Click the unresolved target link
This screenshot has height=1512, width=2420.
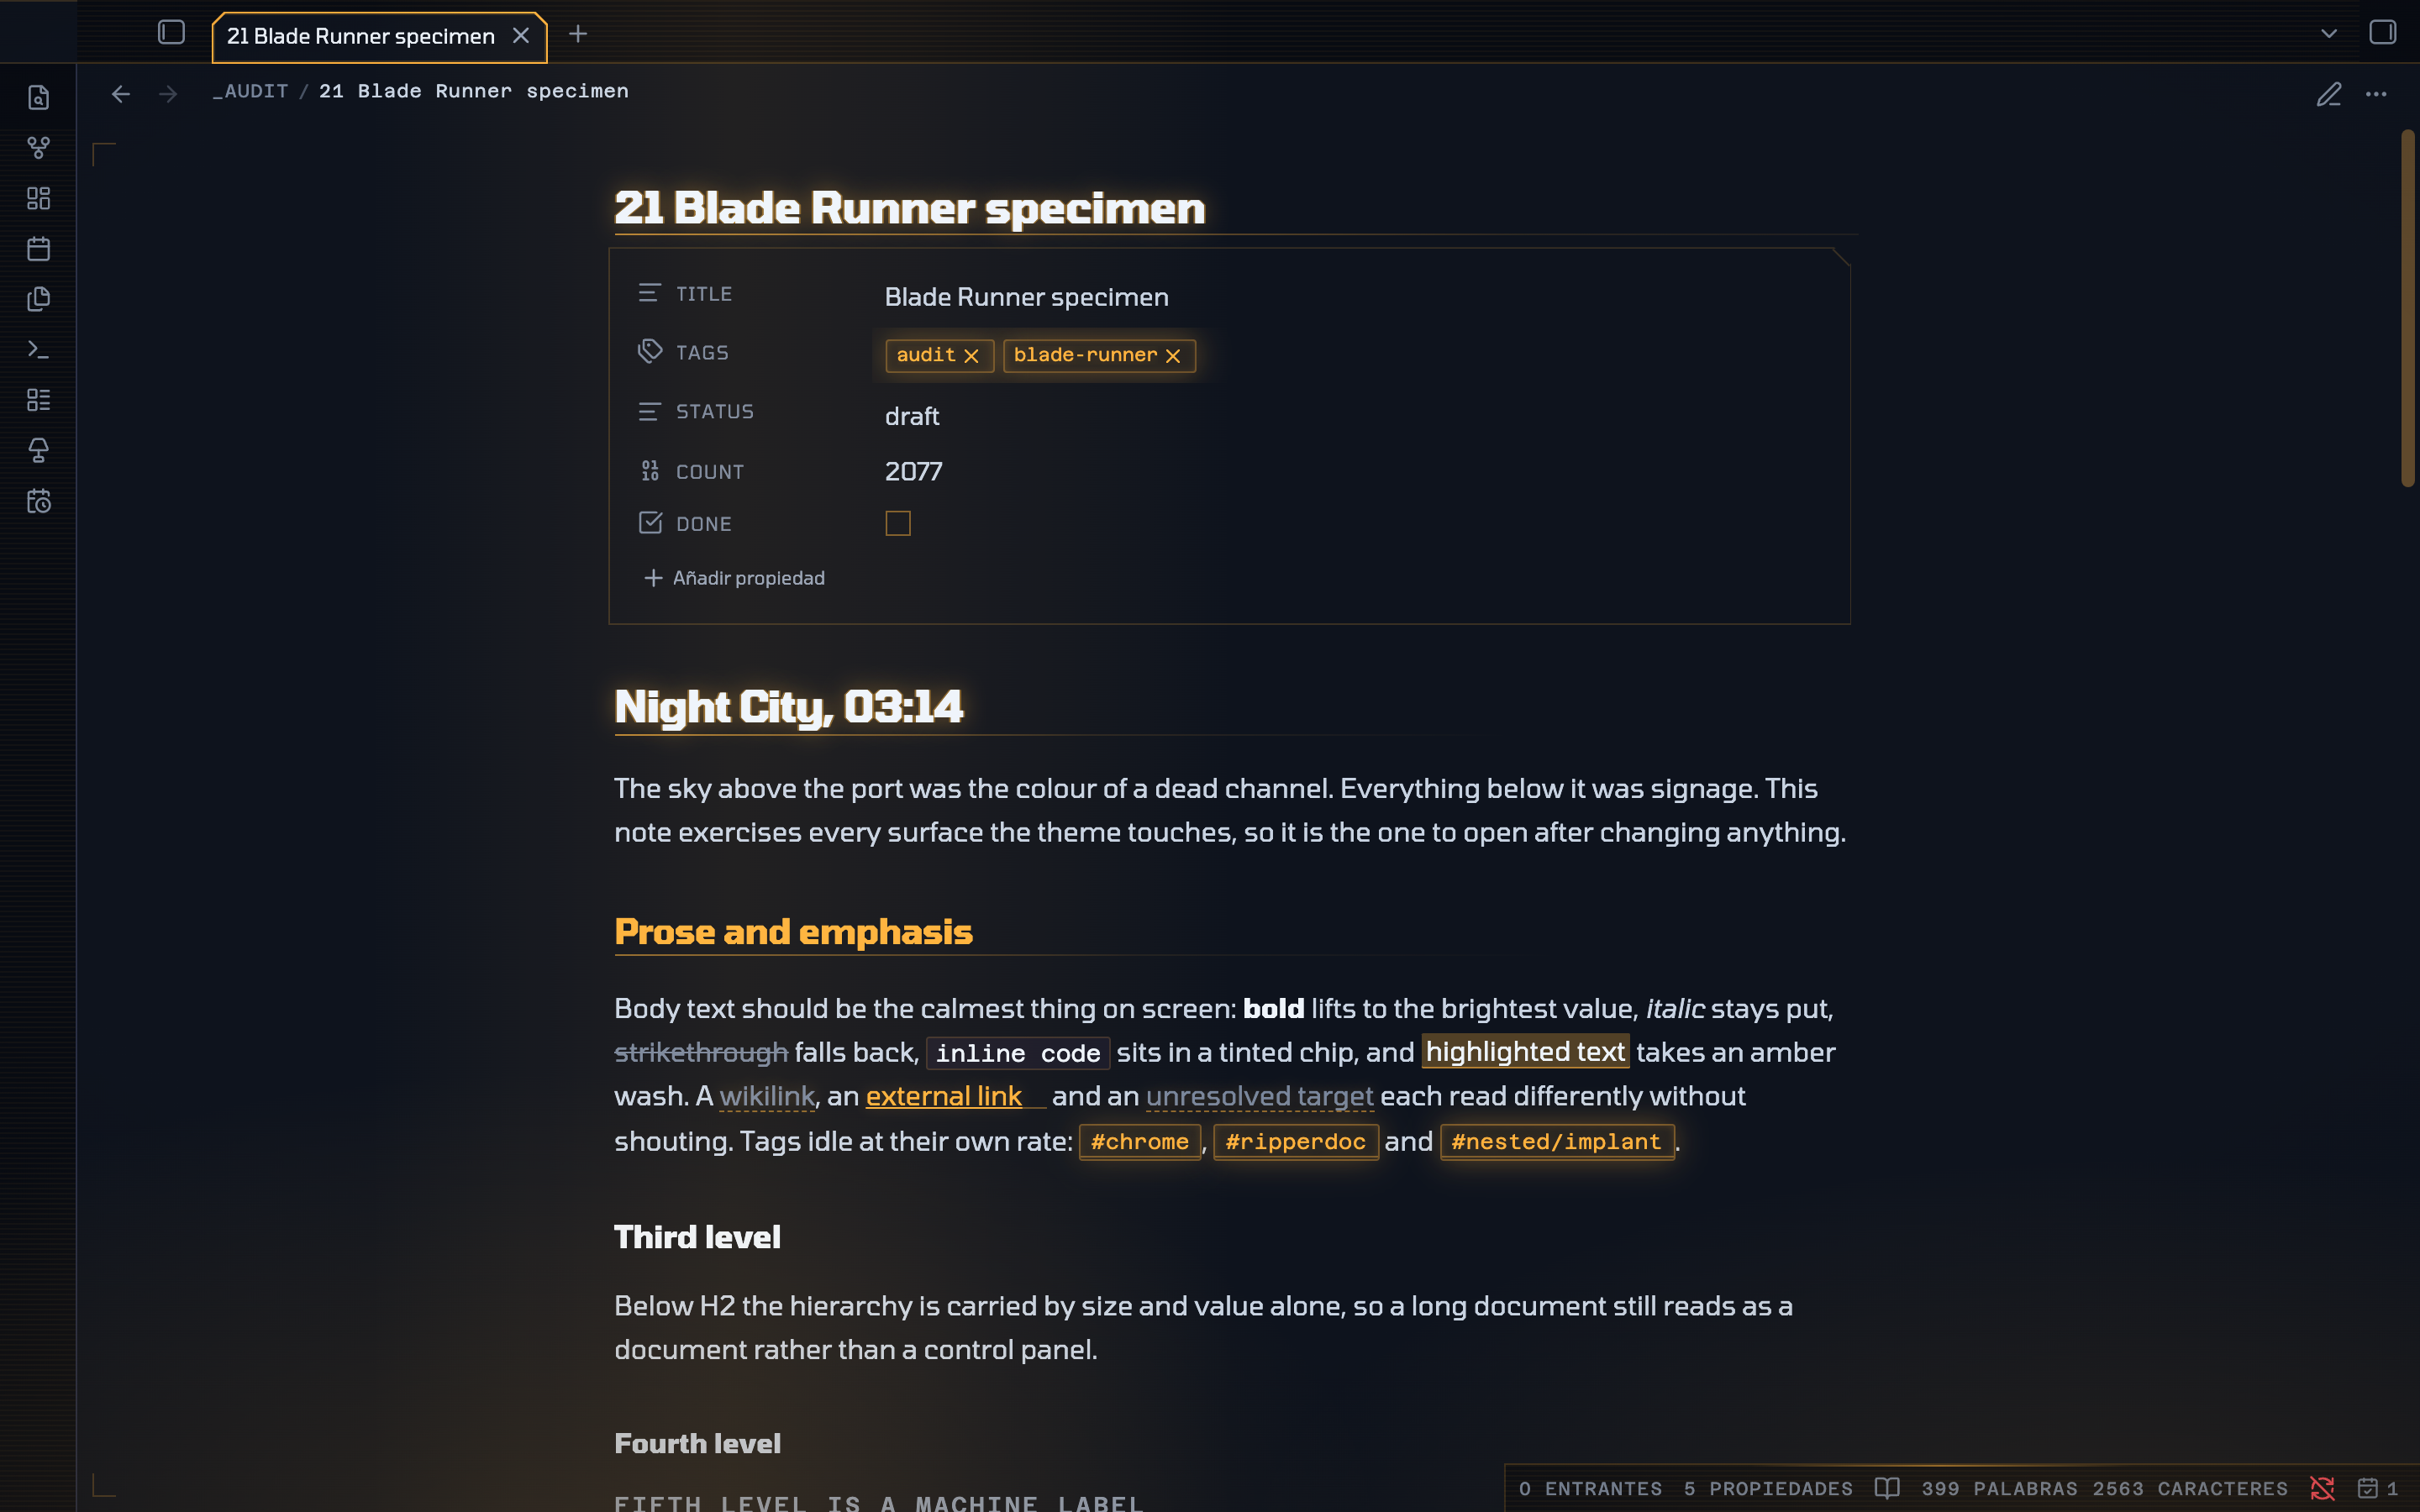(1259, 1096)
